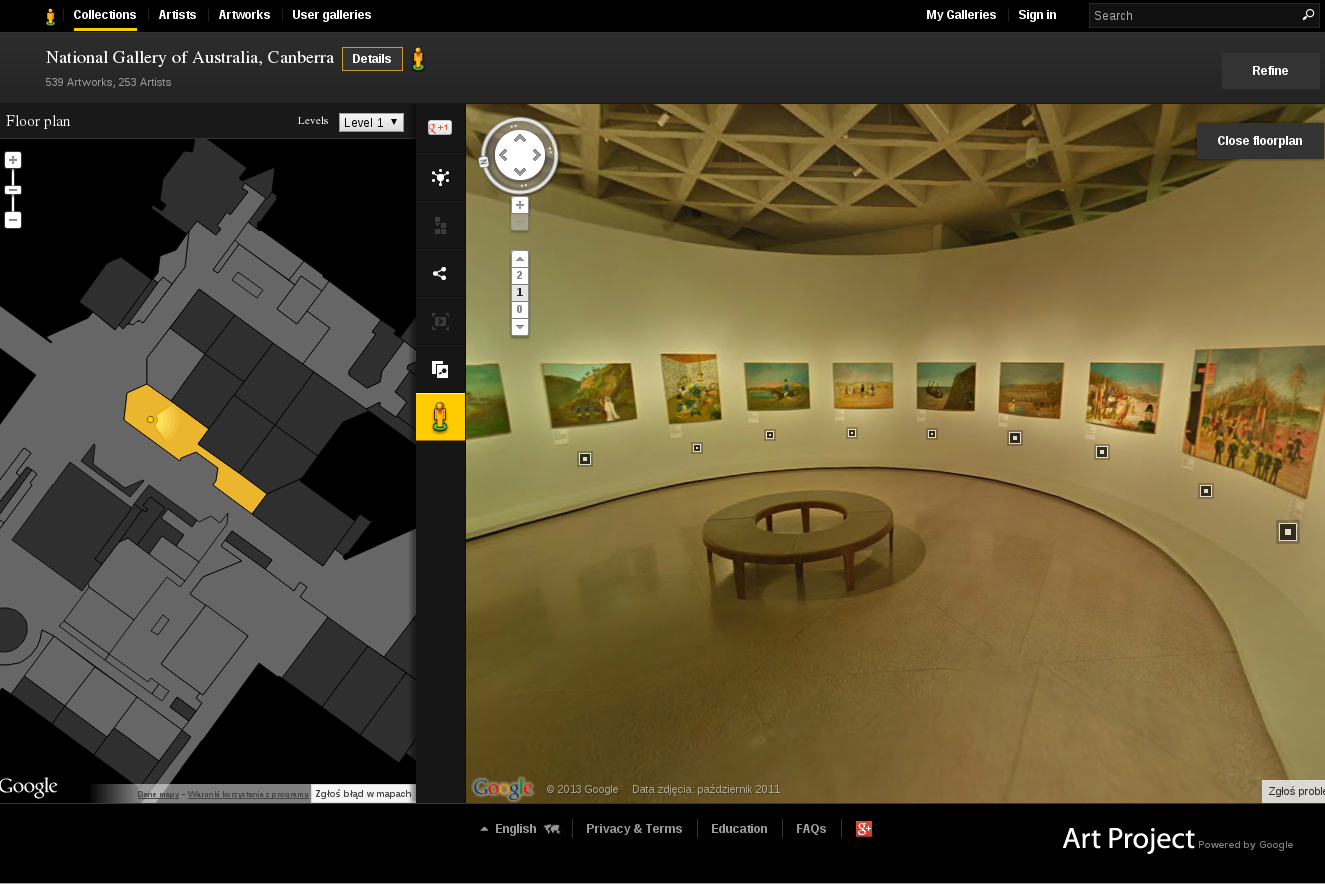Click the share icon in the sidebar
The height and width of the screenshot is (884, 1325).
point(440,273)
